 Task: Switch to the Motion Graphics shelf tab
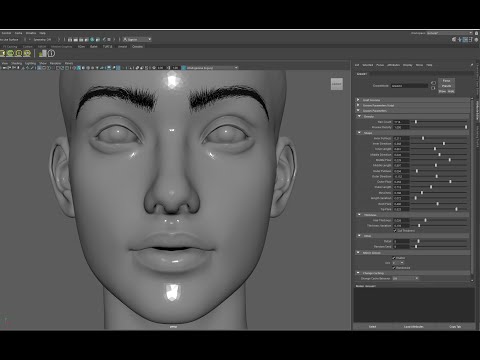[61, 47]
